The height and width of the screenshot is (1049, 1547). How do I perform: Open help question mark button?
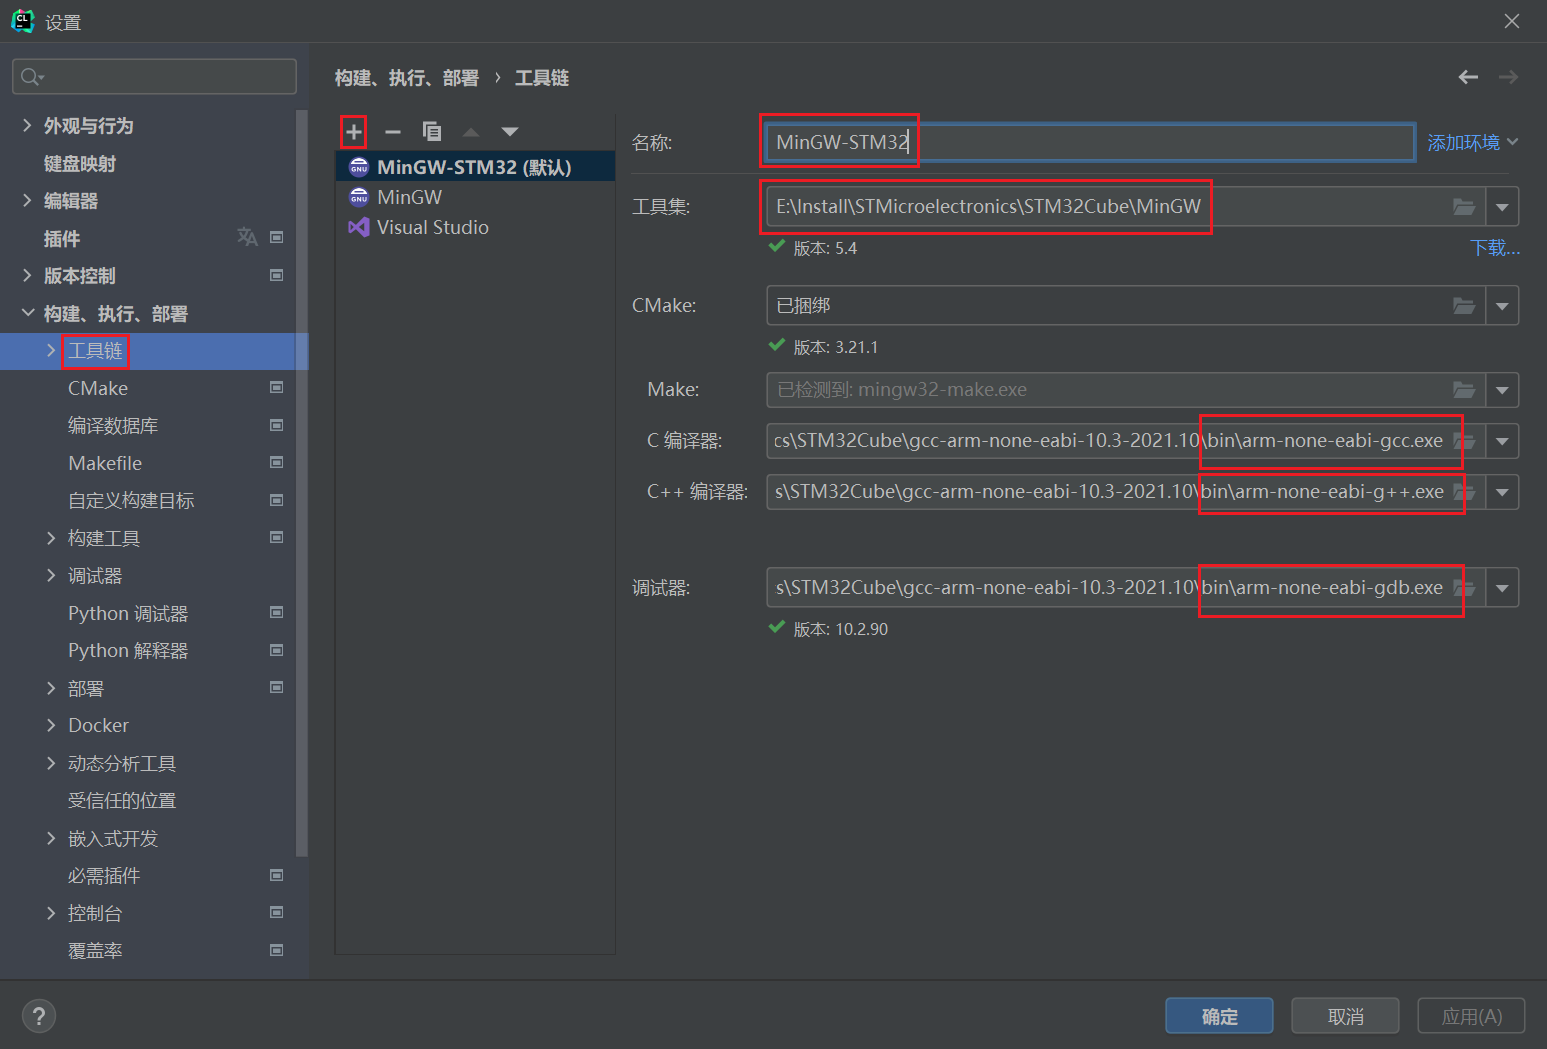(39, 1017)
